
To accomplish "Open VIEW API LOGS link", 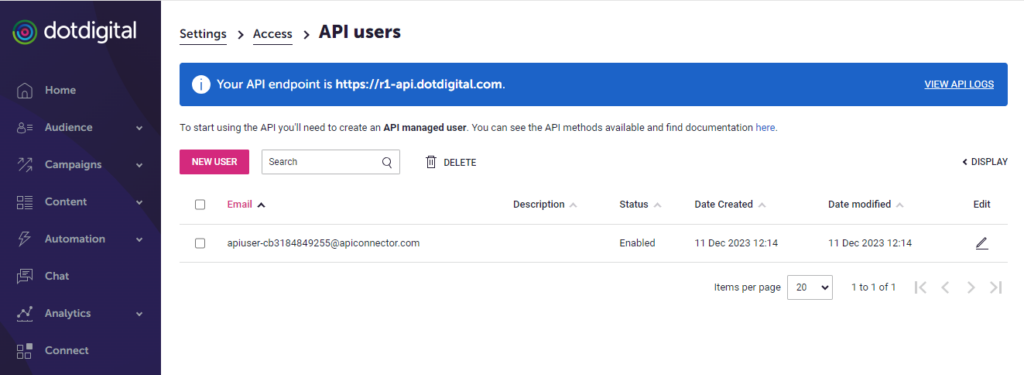I will coord(959,84).
